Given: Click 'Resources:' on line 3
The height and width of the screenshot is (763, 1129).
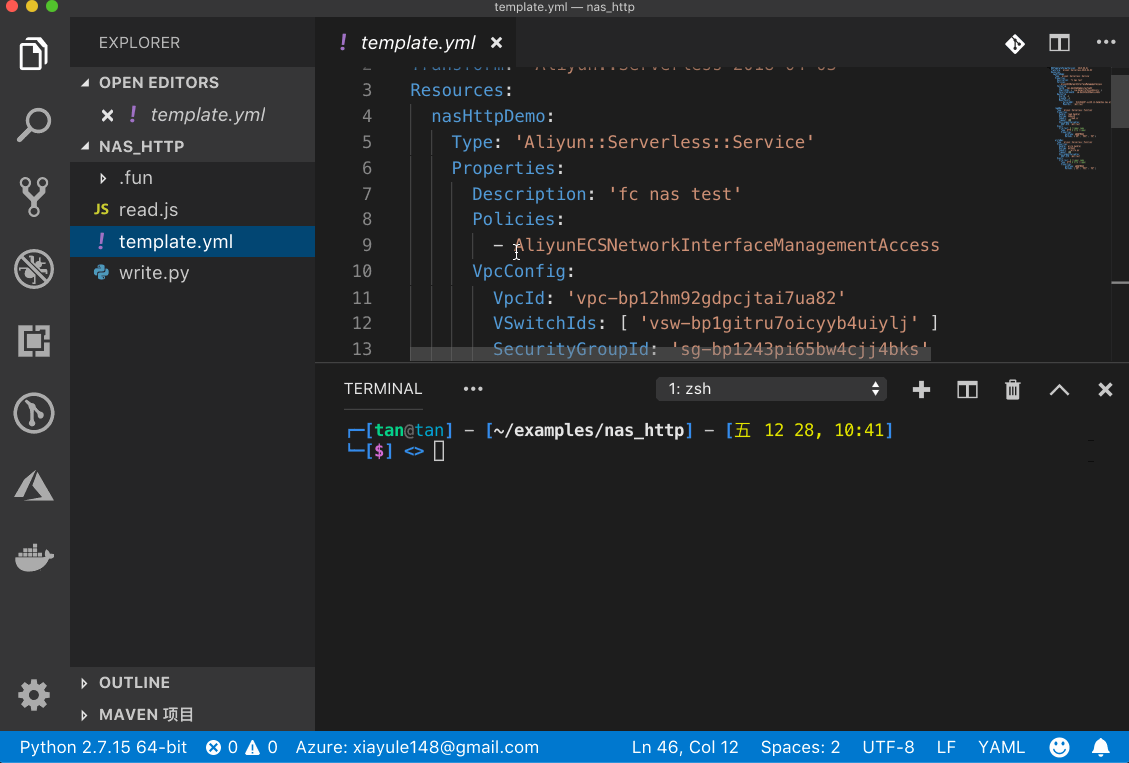Looking at the screenshot, I should click(x=461, y=90).
